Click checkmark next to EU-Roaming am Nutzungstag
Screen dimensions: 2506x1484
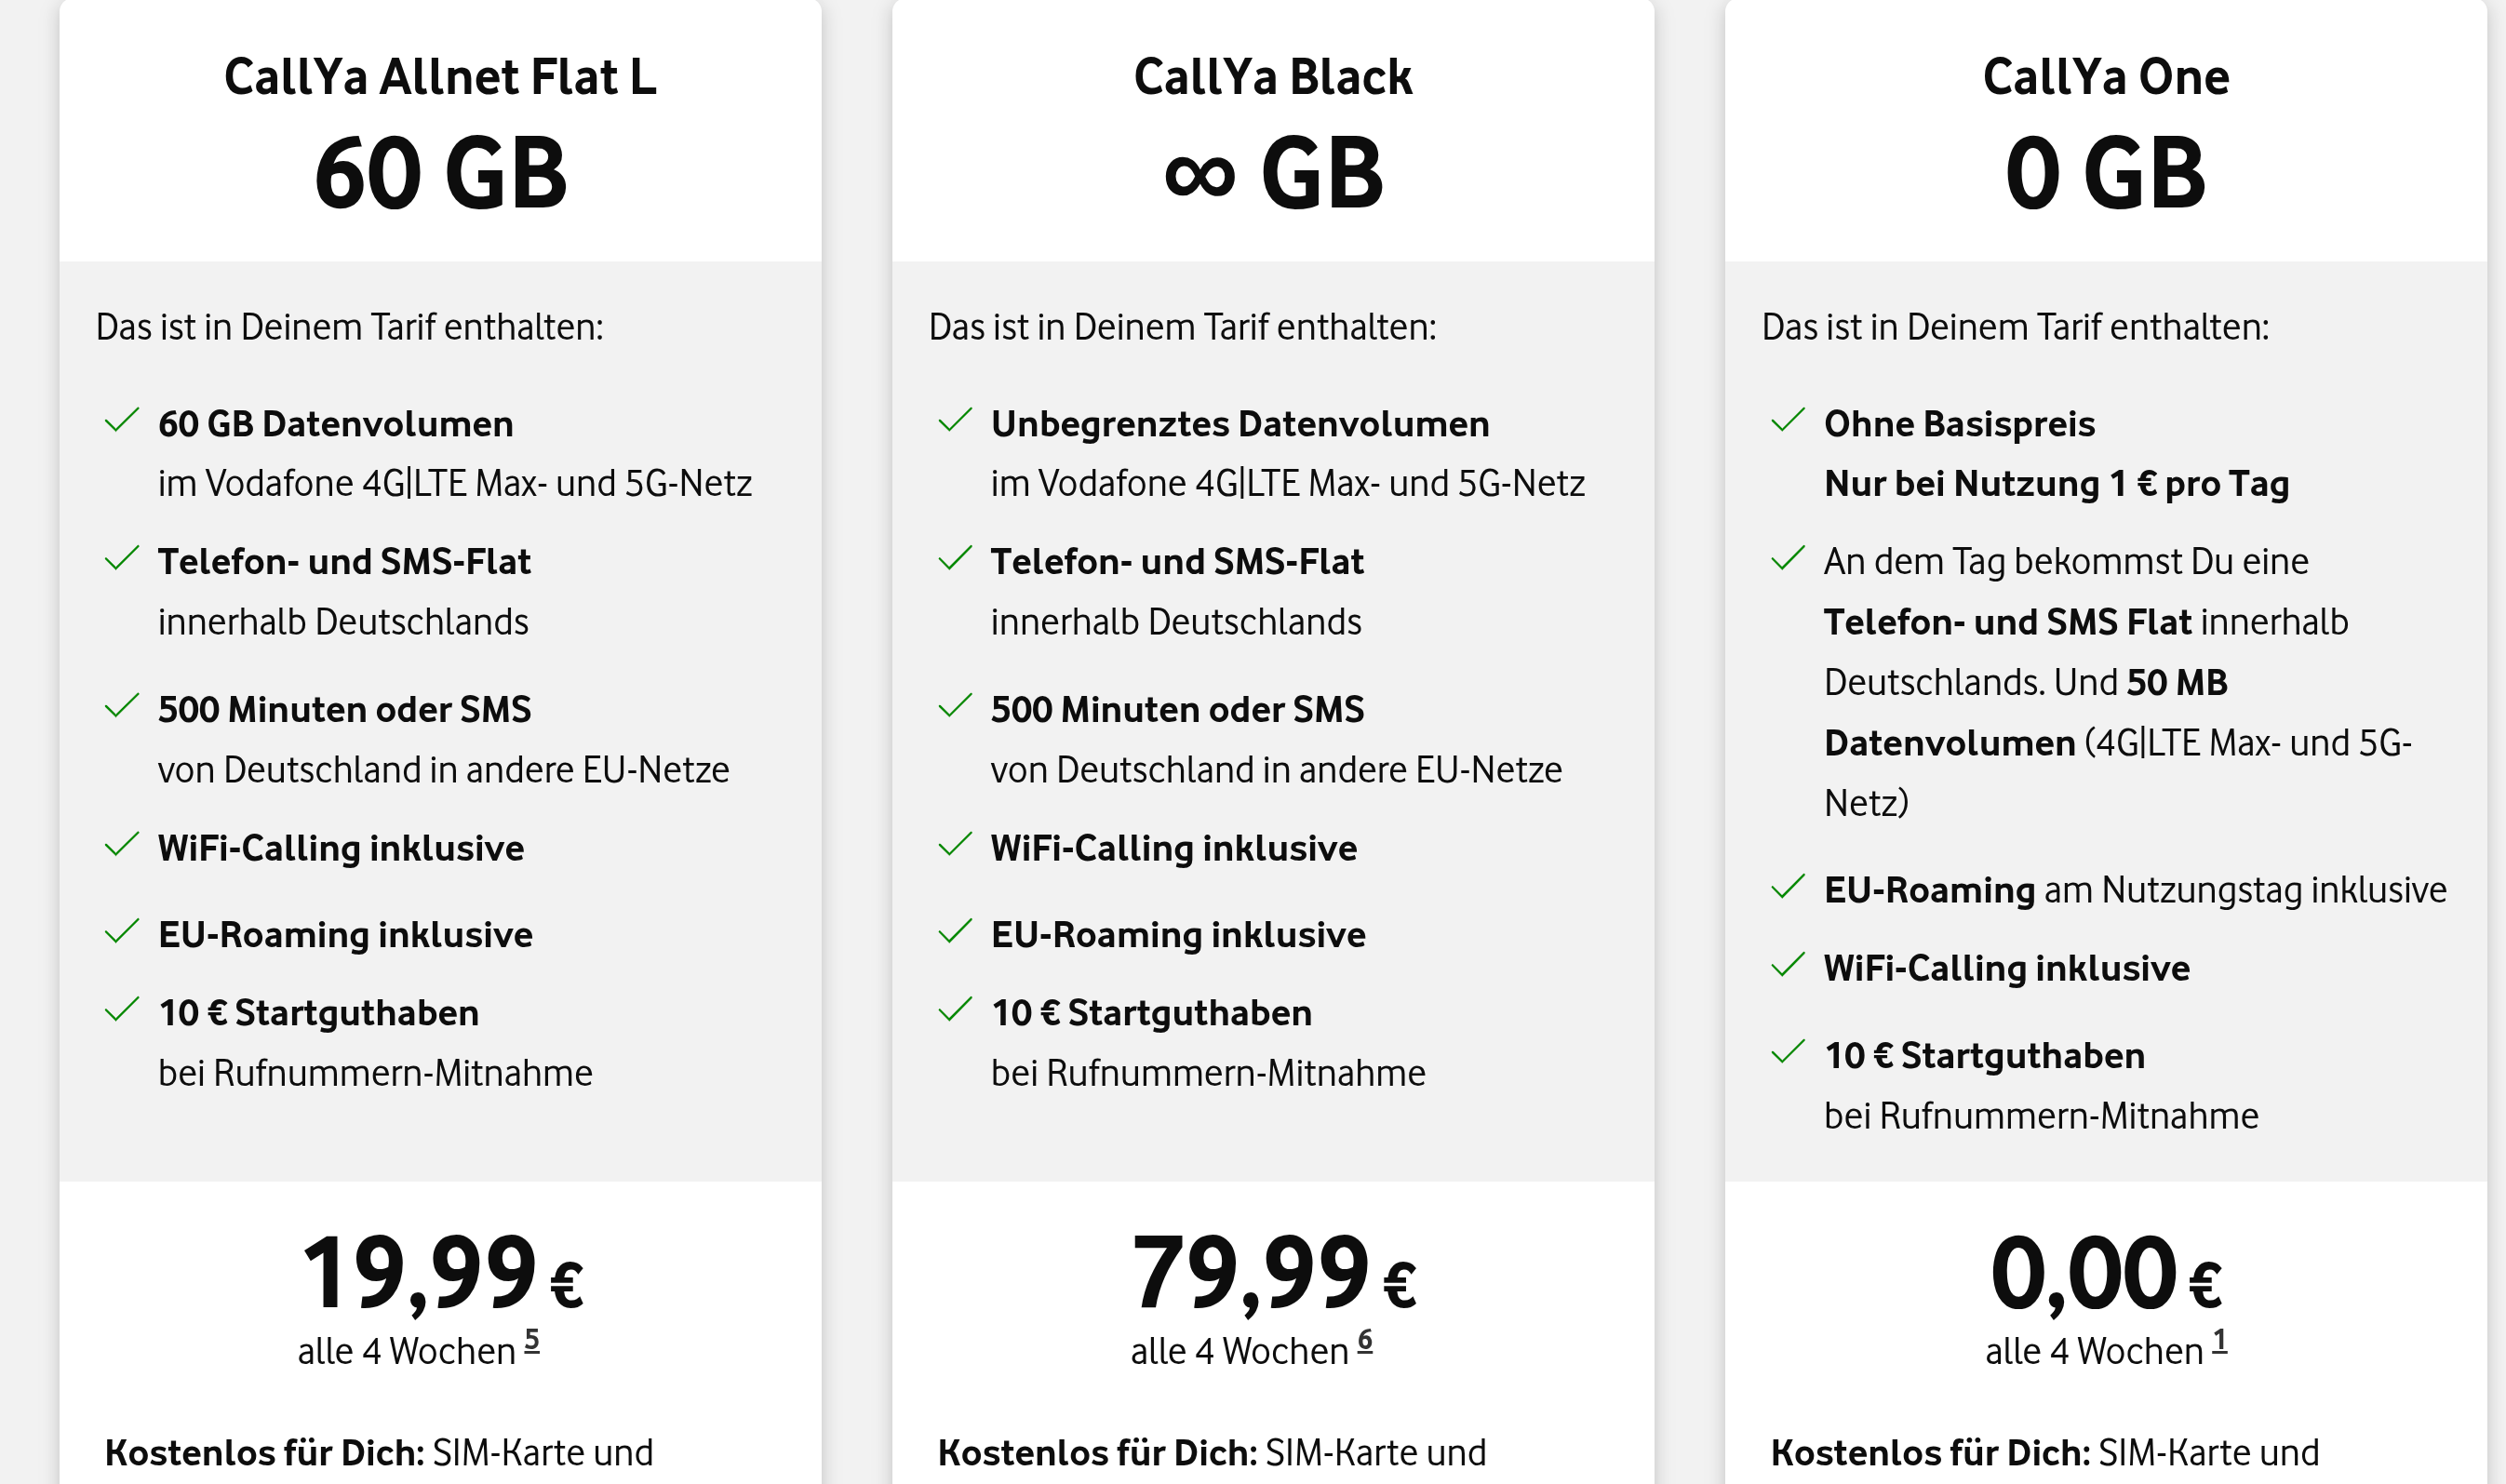pos(1788,887)
